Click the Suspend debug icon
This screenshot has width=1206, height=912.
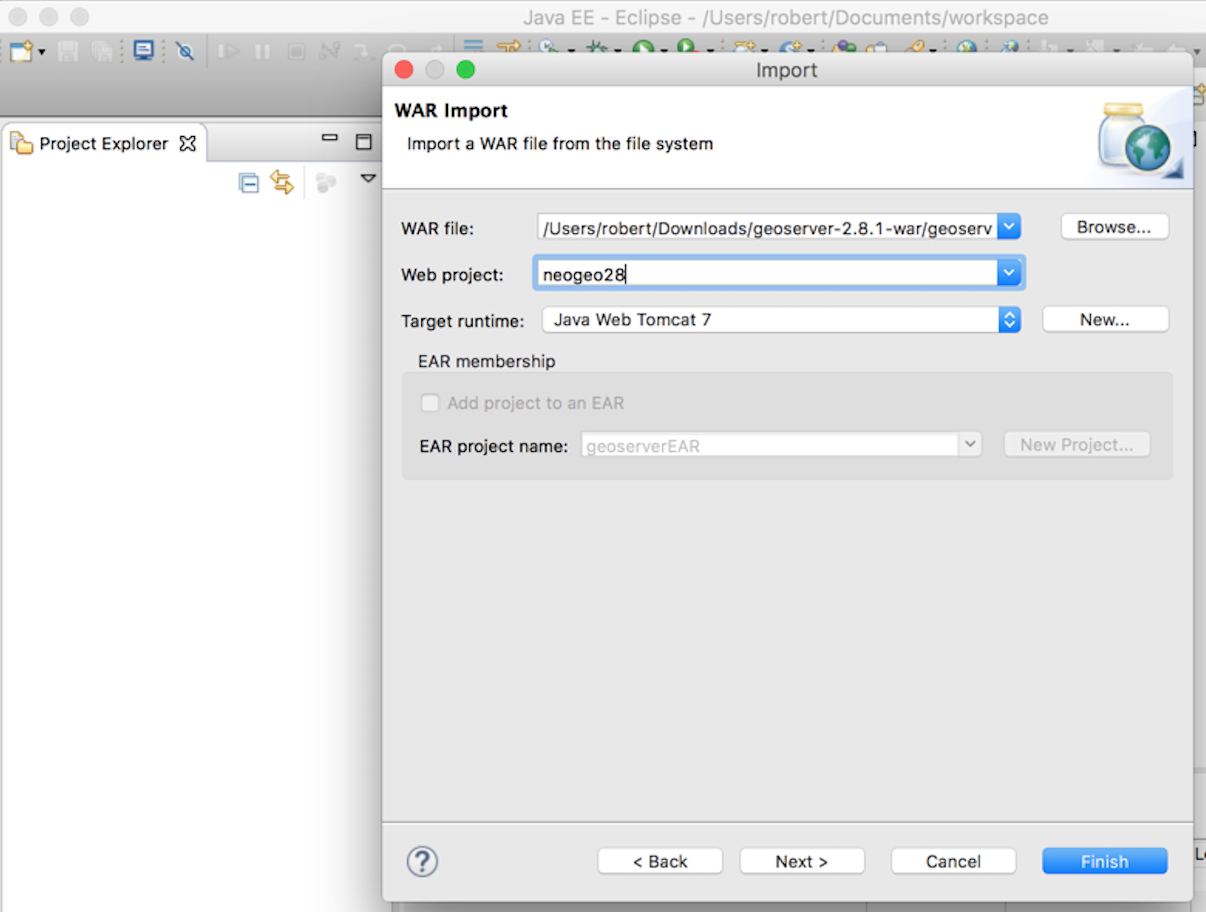pos(262,51)
